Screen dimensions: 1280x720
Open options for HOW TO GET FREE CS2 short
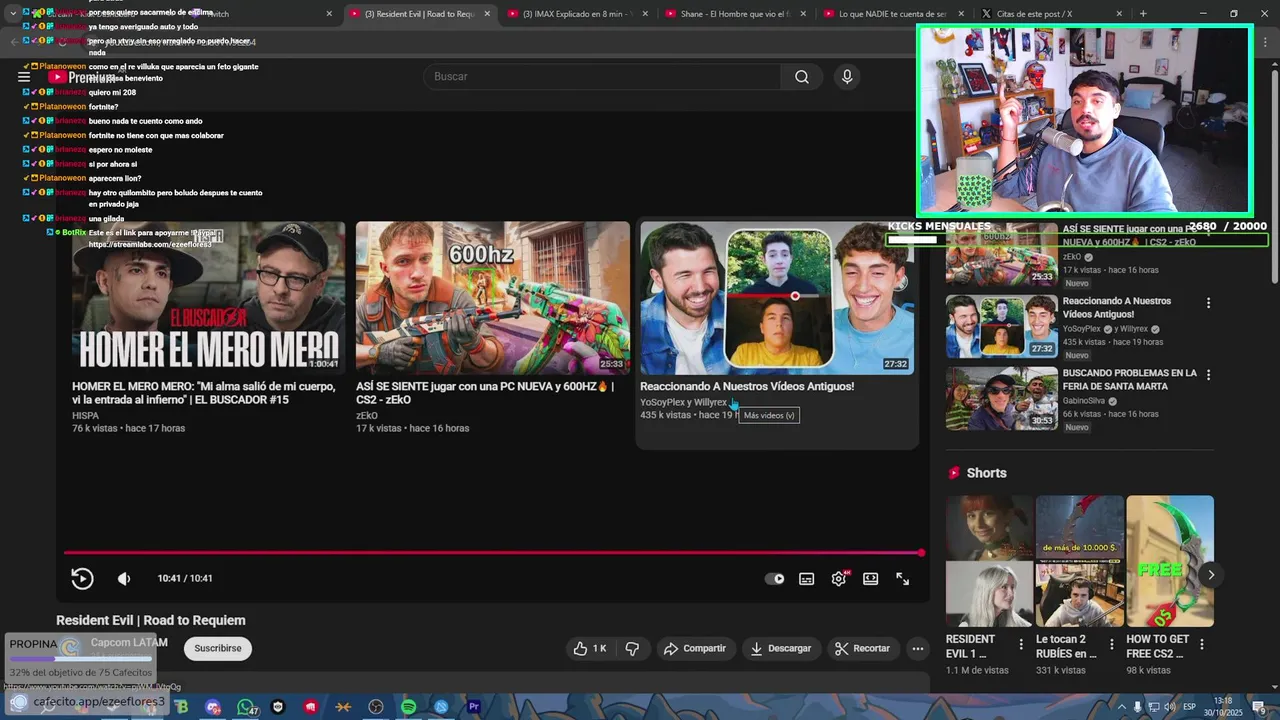click(1202, 644)
